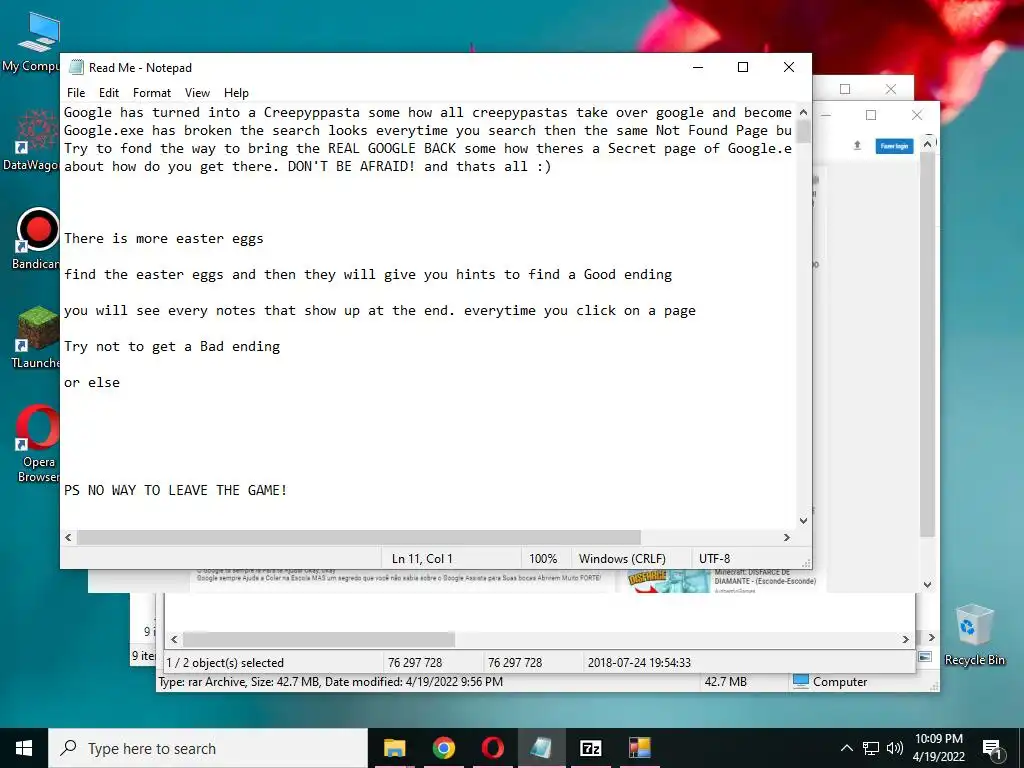
Task: Click the 42.7 MB size in Explorer status
Action: 726,681
